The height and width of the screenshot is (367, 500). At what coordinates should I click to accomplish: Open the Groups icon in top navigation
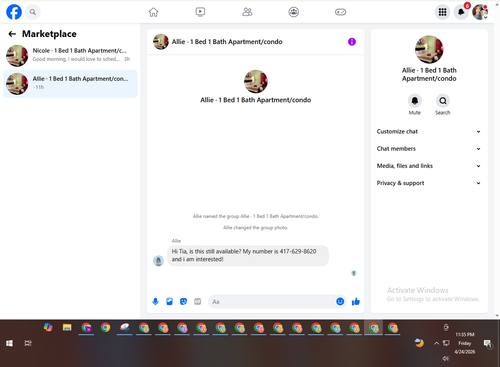click(293, 12)
